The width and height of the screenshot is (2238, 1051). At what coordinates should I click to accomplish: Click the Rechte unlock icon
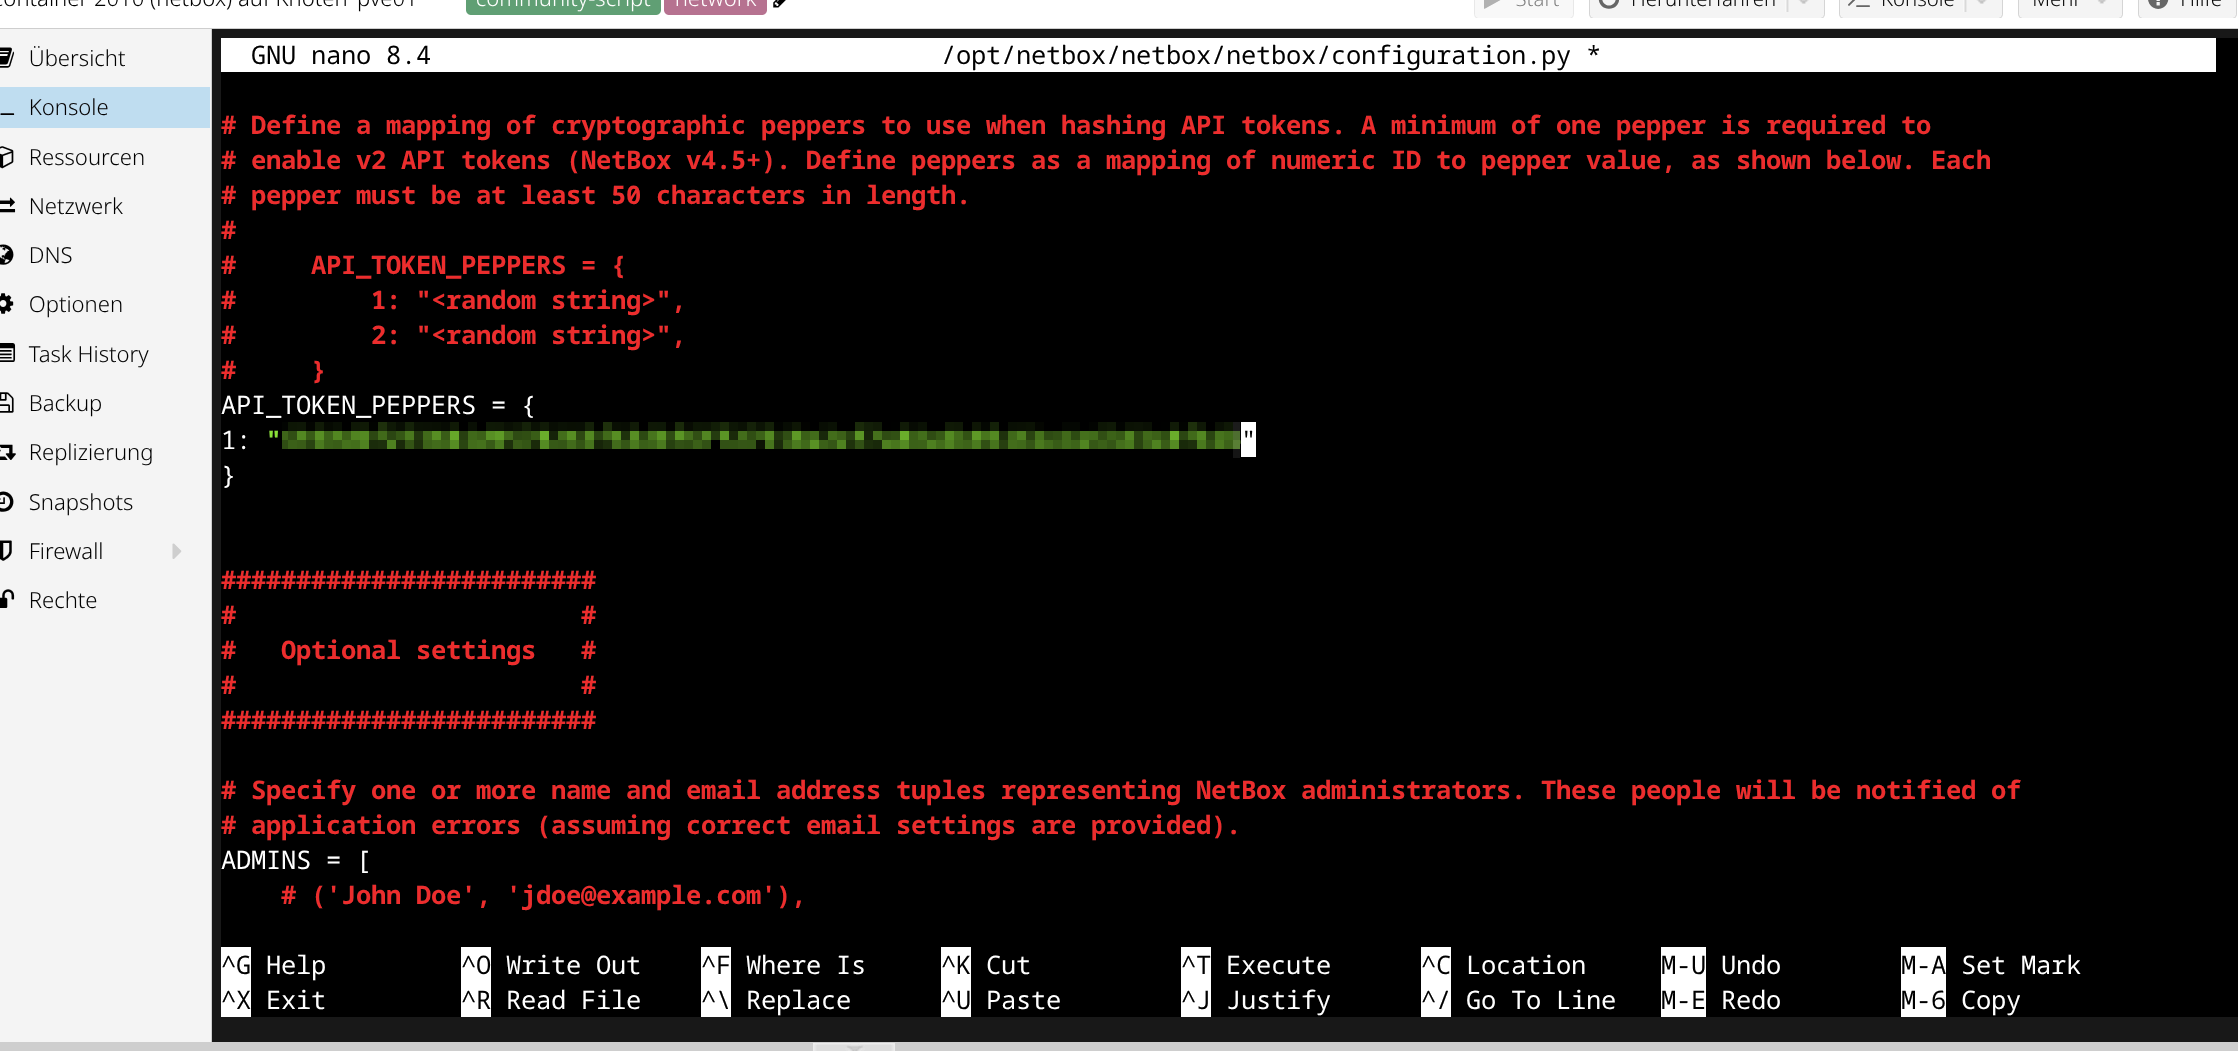click(7, 599)
